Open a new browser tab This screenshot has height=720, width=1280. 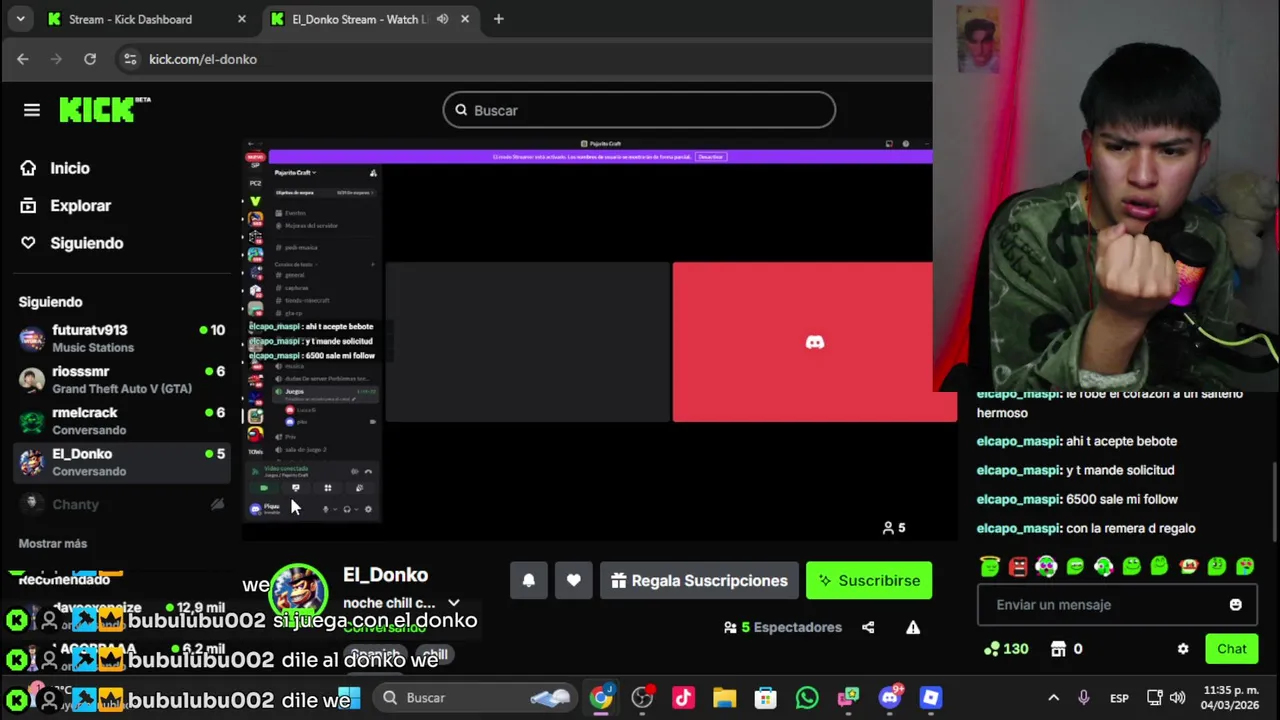click(x=498, y=19)
